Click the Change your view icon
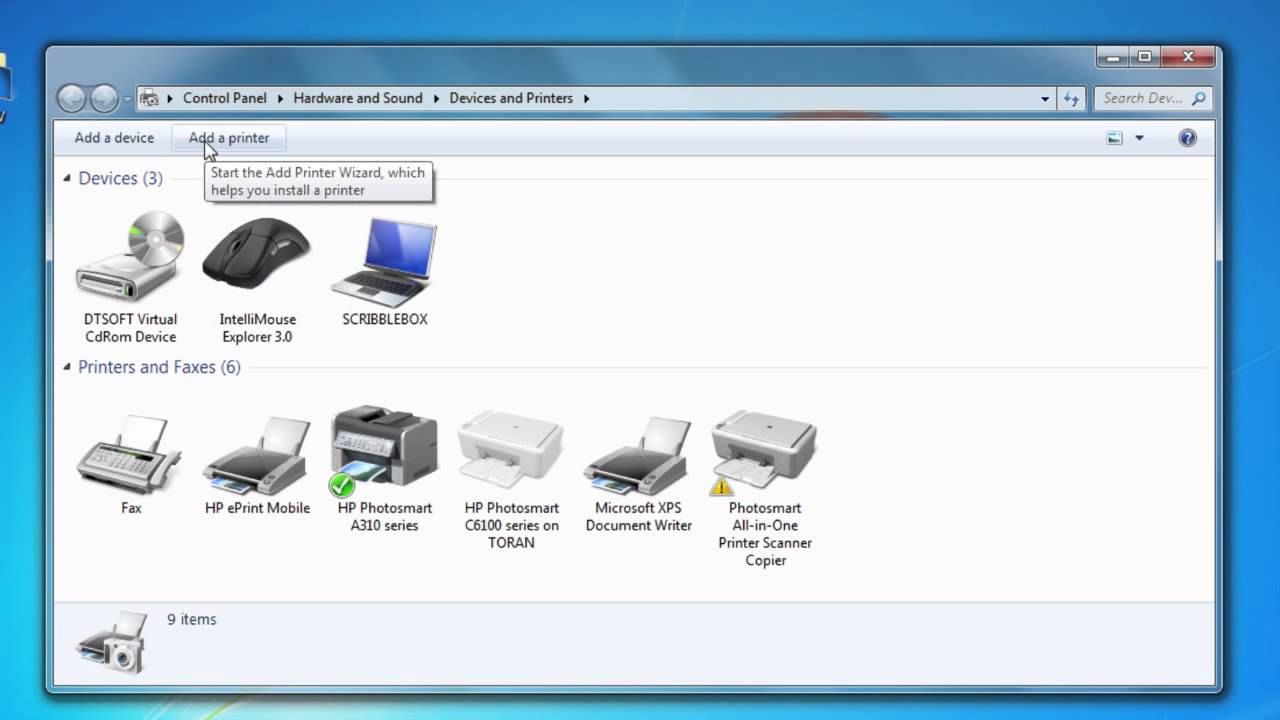 pyautogui.click(x=1115, y=138)
